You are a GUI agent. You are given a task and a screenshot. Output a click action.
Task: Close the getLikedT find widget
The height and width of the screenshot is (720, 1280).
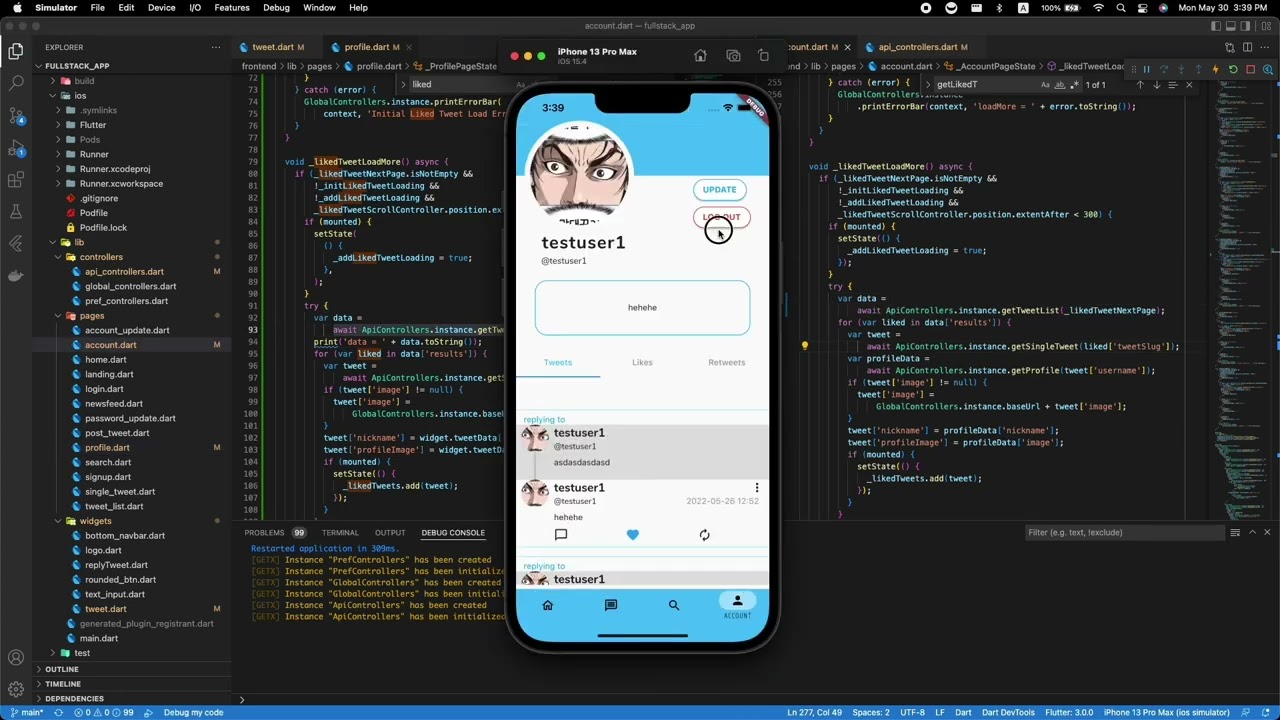tap(1189, 85)
